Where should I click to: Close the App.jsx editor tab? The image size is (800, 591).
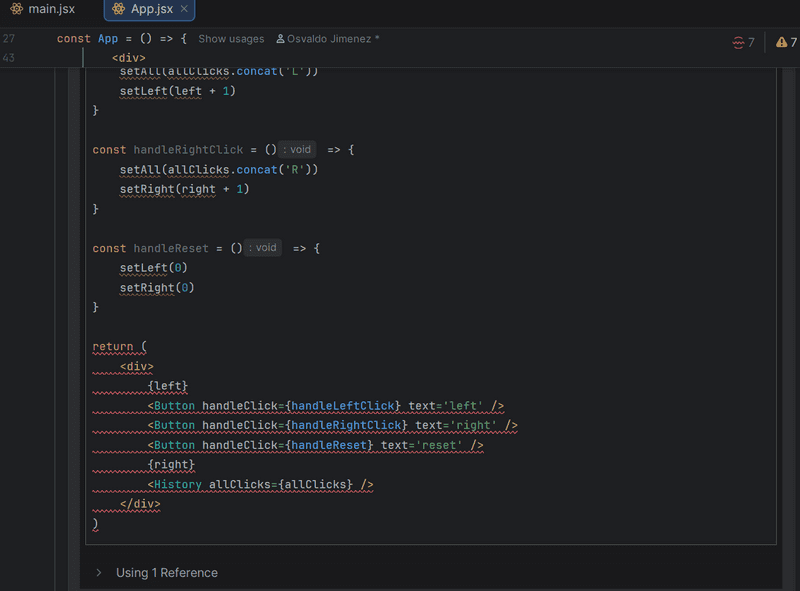pyautogui.click(x=182, y=11)
